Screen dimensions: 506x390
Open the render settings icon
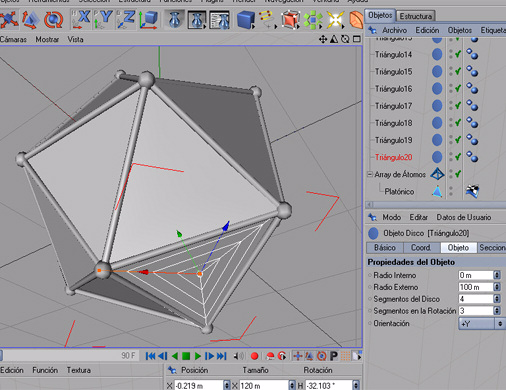219,19
